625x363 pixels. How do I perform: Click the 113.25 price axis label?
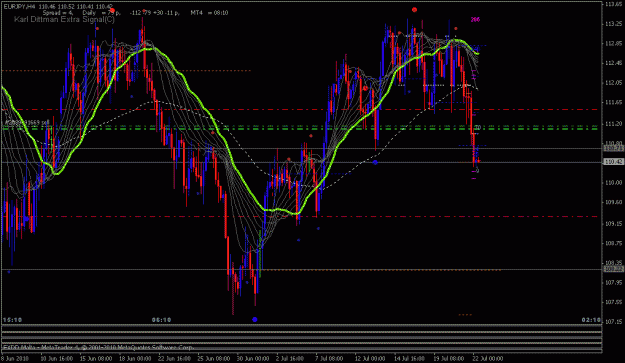tap(613, 24)
